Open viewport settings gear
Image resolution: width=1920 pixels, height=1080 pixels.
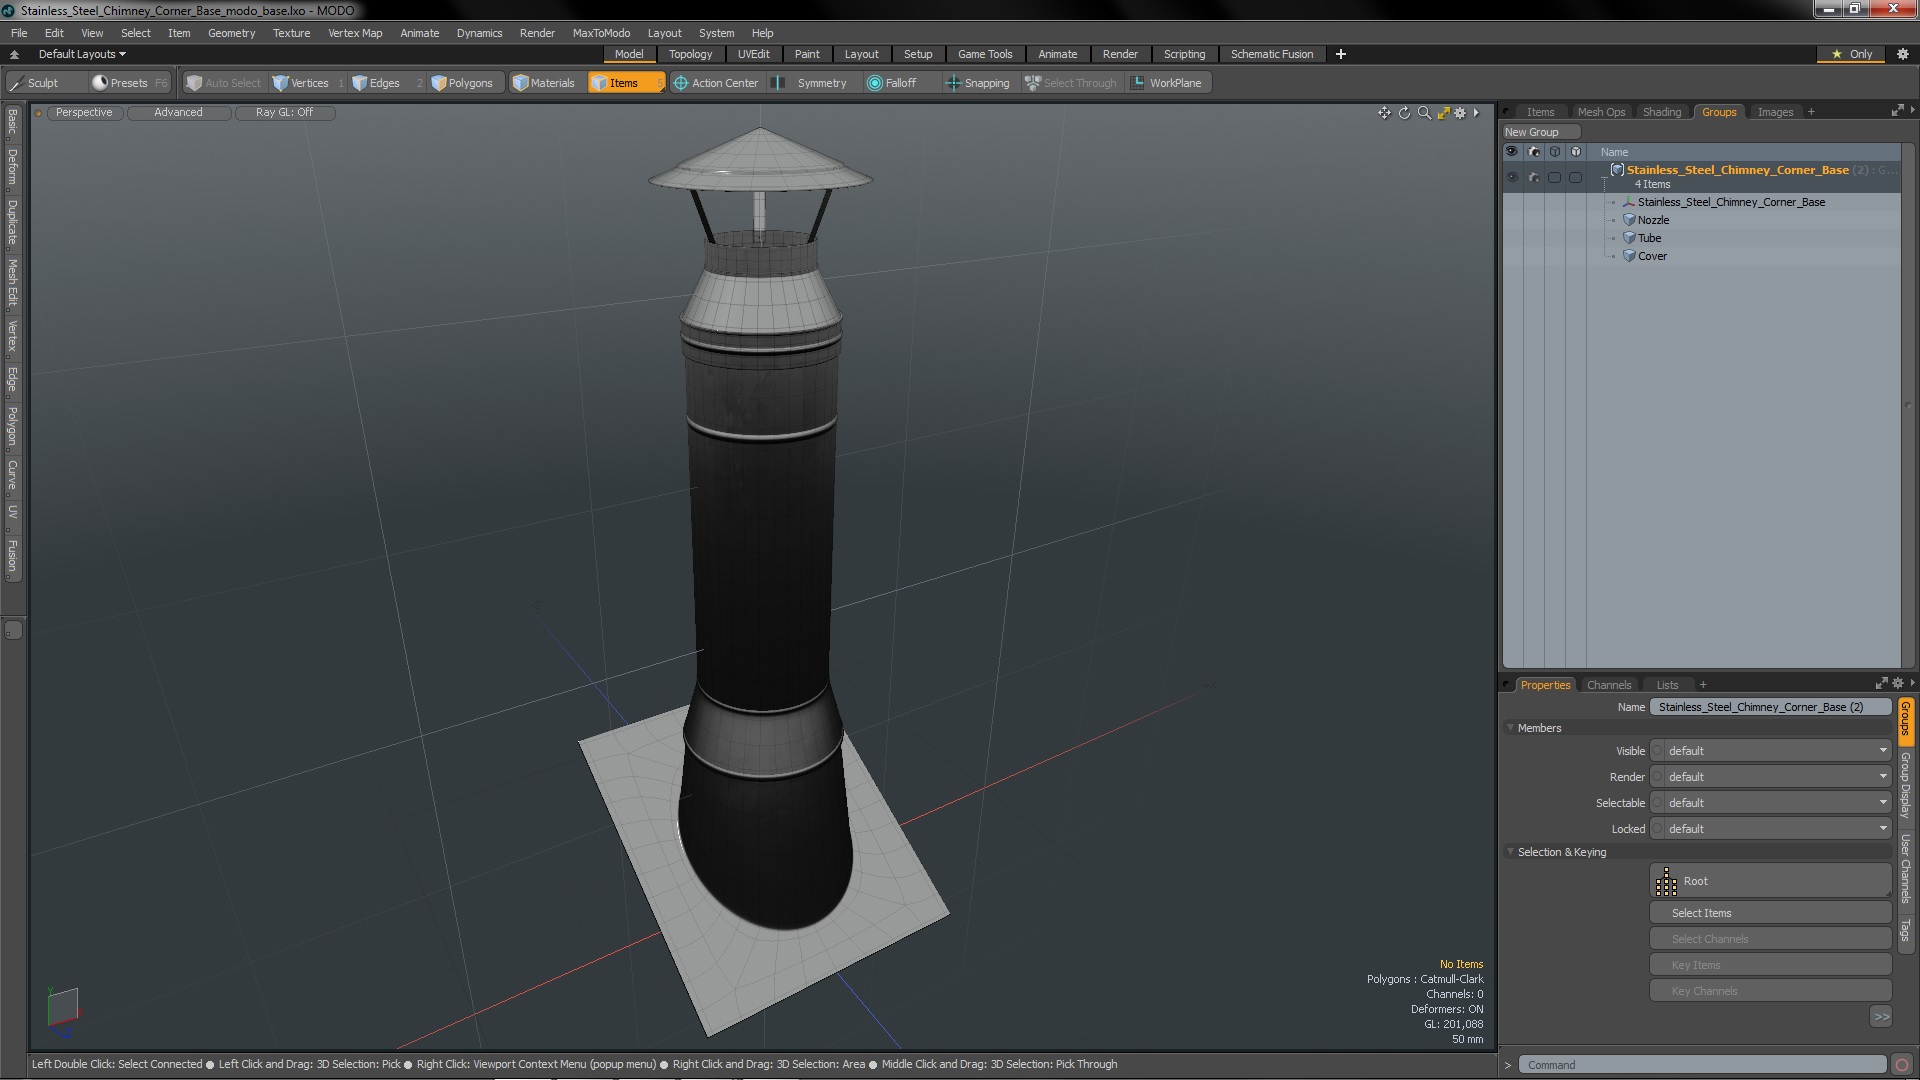coord(1460,113)
